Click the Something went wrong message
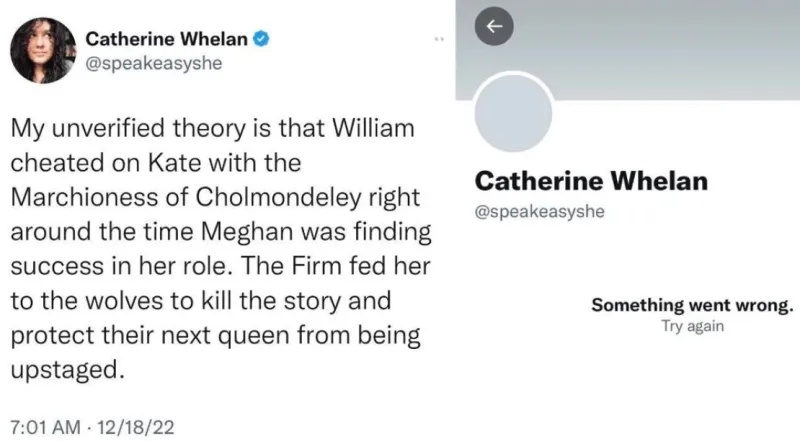This screenshot has width=800, height=442. [692, 305]
